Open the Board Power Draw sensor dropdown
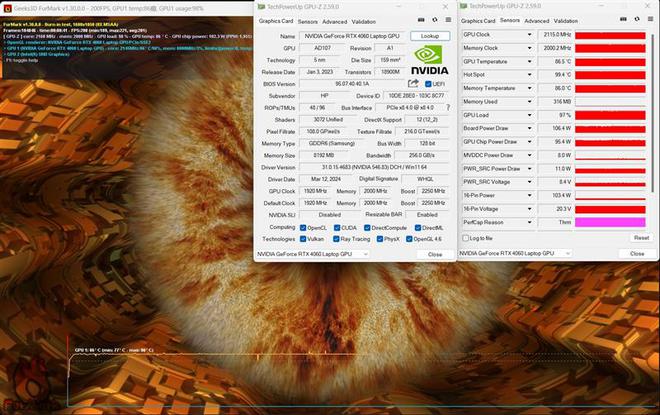 click(x=530, y=128)
